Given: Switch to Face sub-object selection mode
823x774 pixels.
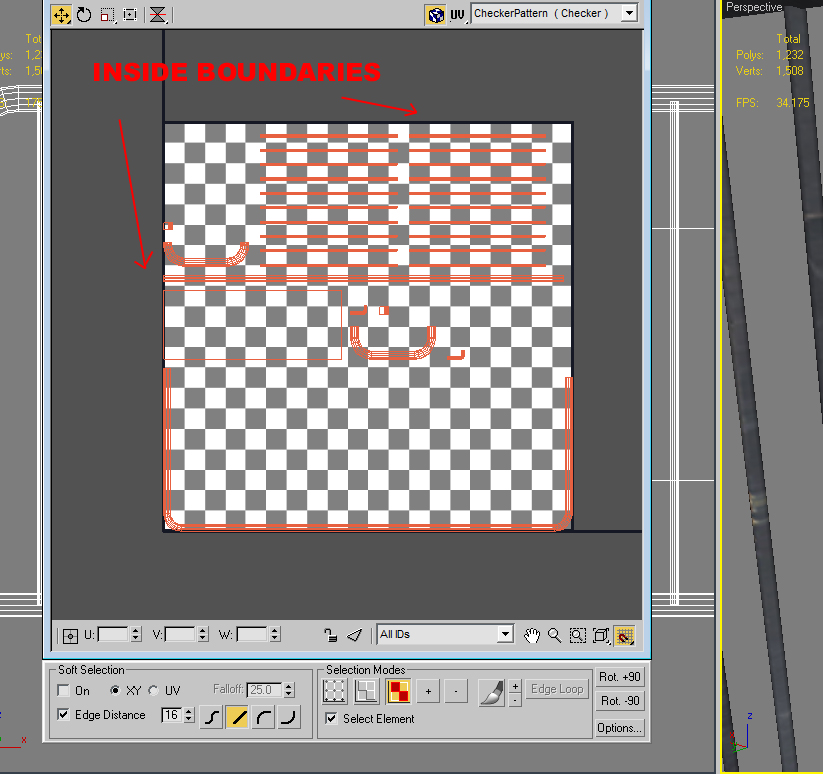Looking at the screenshot, I should [399, 690].
